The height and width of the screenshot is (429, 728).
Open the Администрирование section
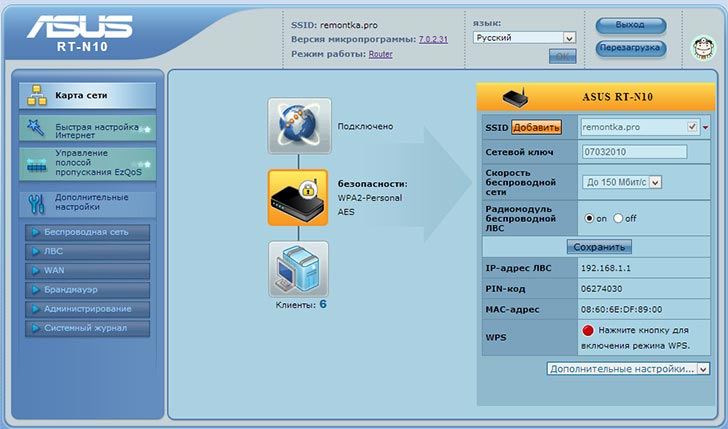[88, 309]
